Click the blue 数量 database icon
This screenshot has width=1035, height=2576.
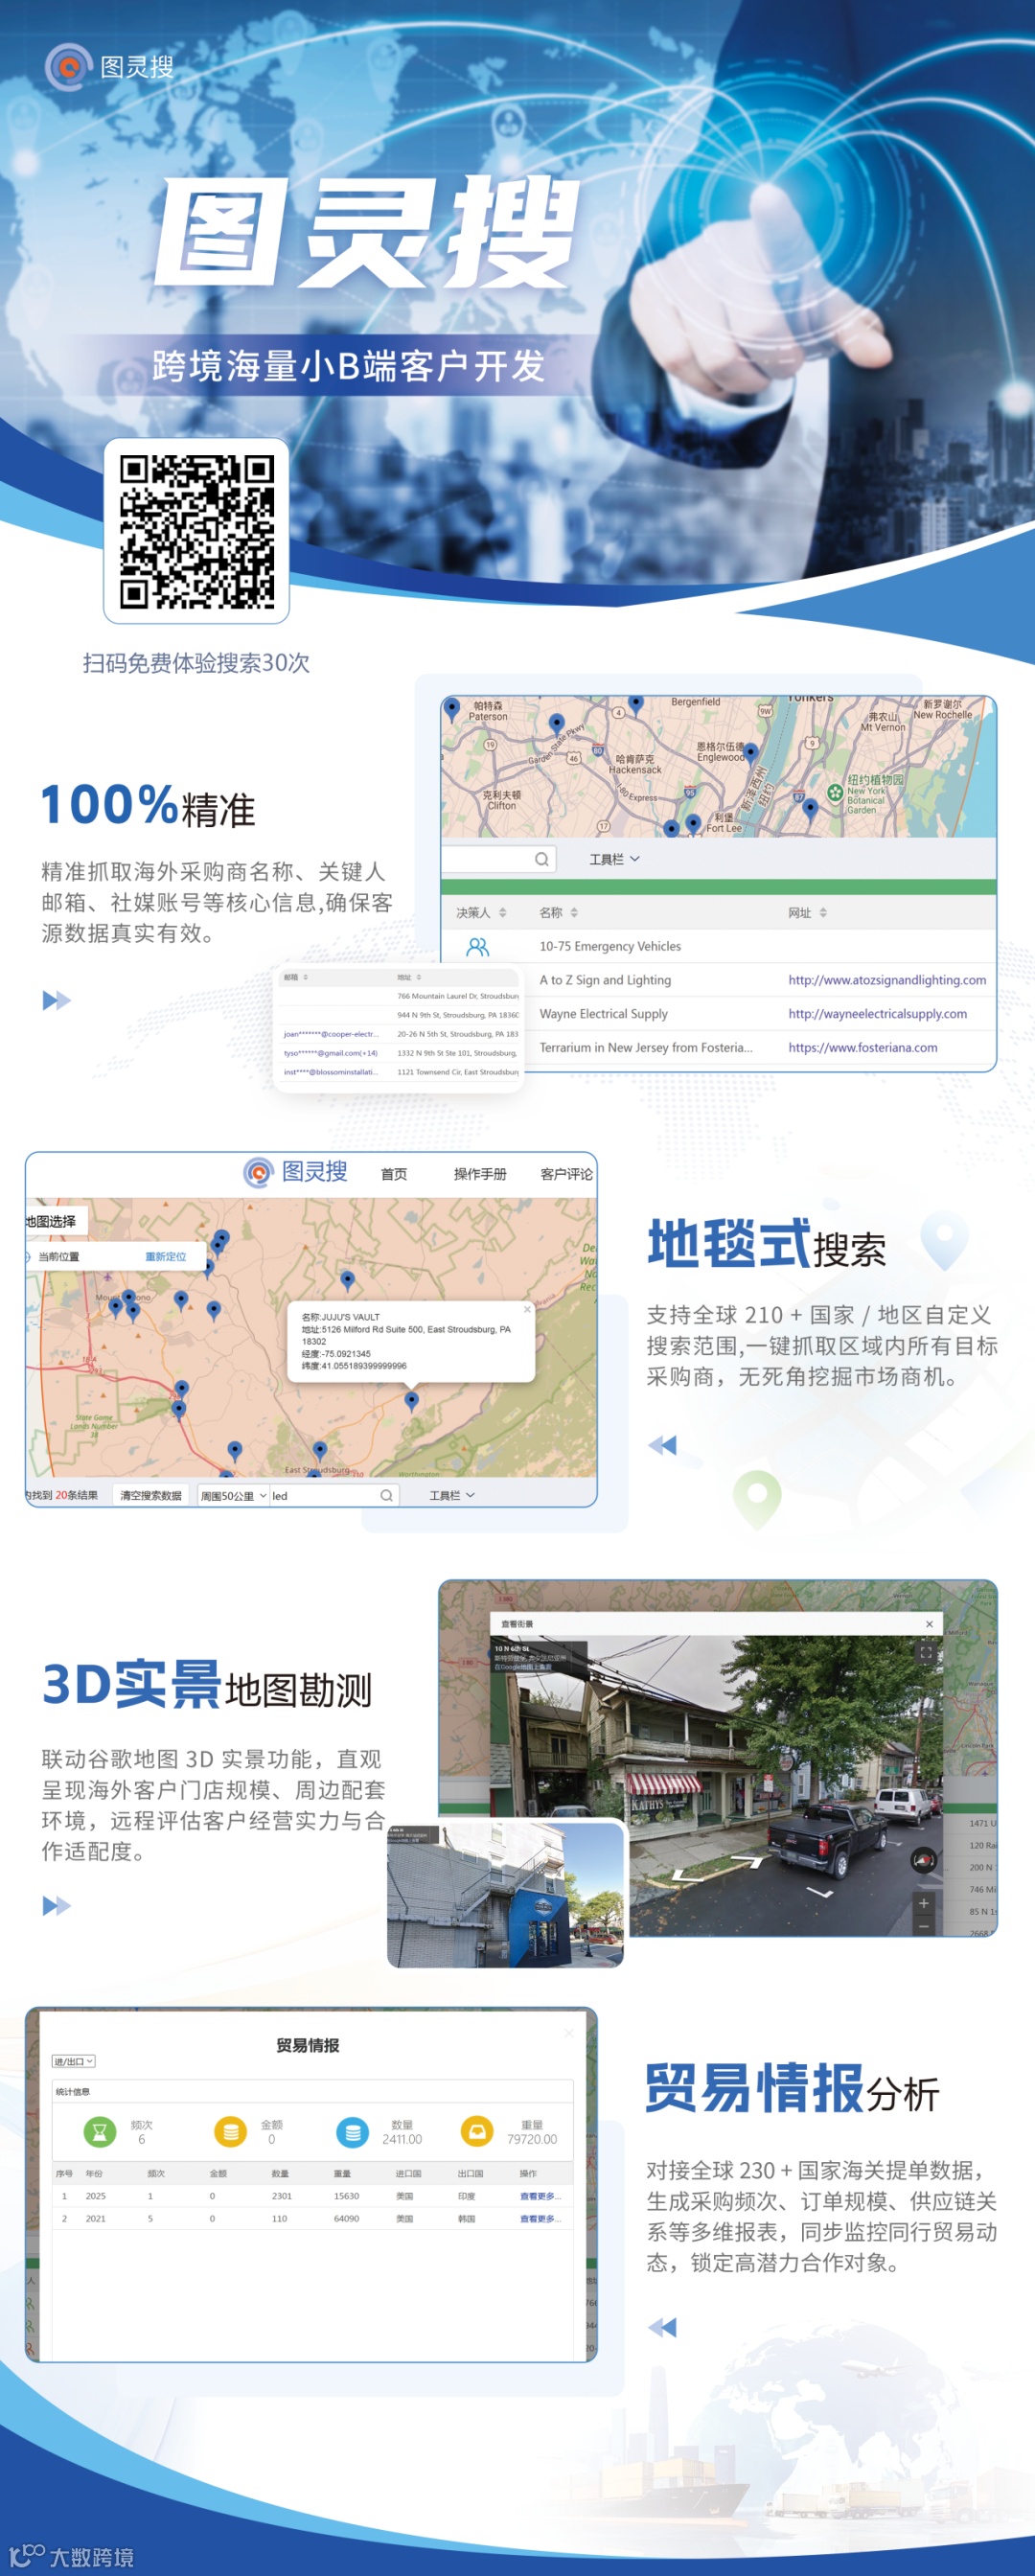352,2132
